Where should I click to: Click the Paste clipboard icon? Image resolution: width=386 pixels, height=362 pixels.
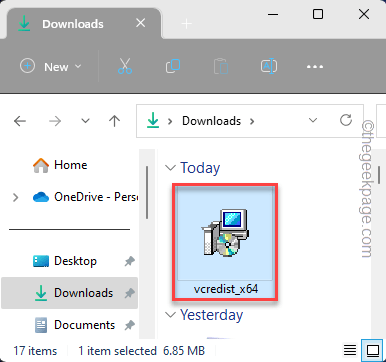[221, 66]
